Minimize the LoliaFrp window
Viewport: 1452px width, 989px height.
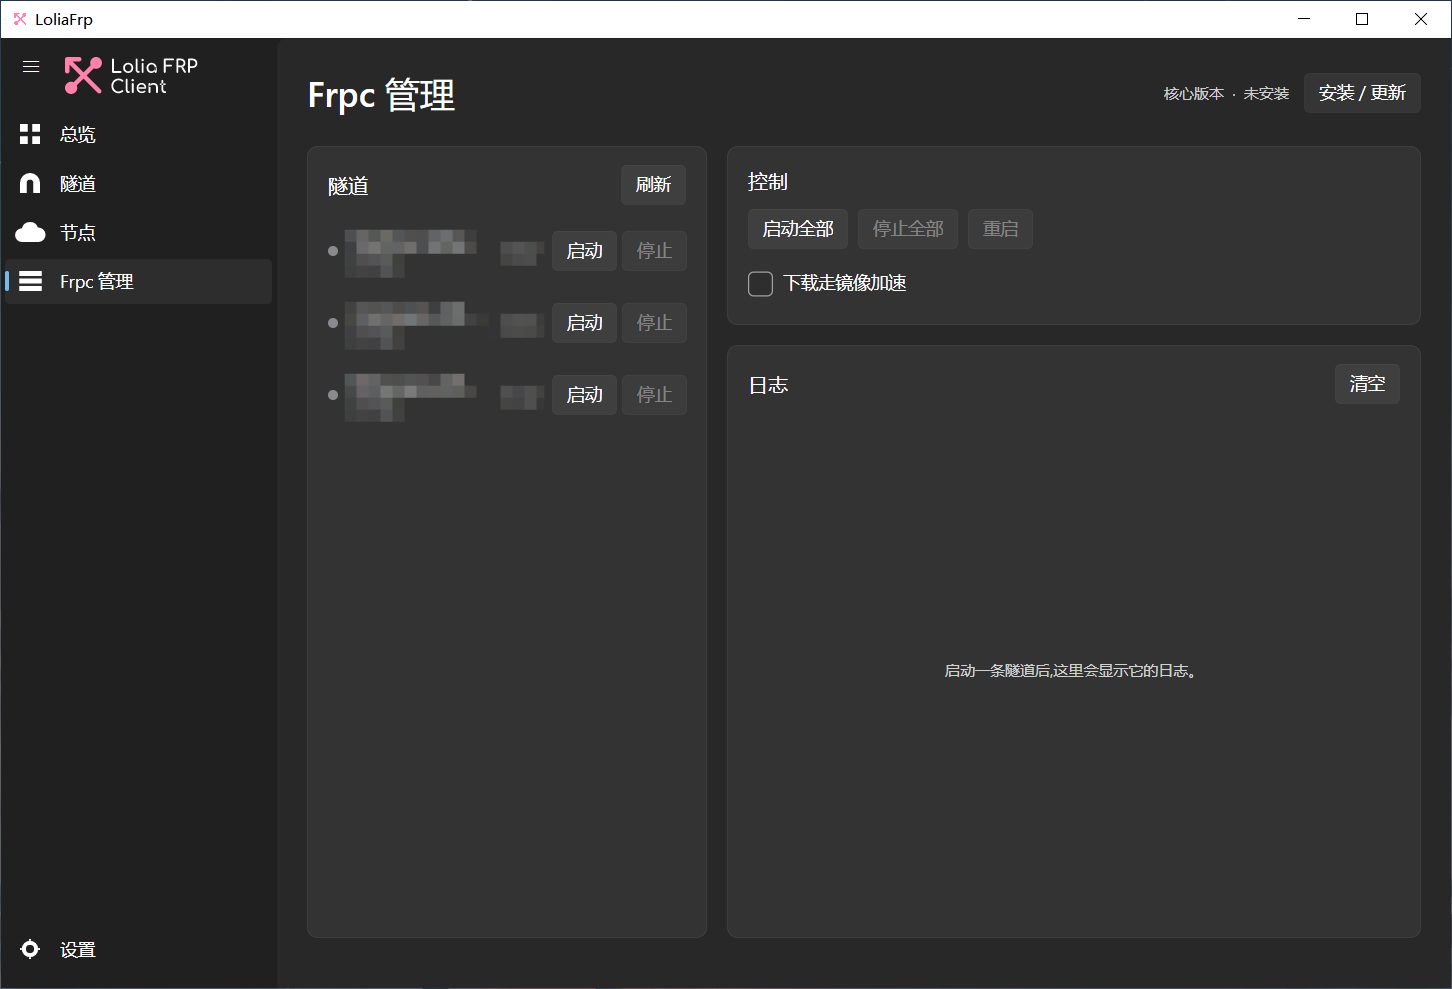pos(1304,19)
